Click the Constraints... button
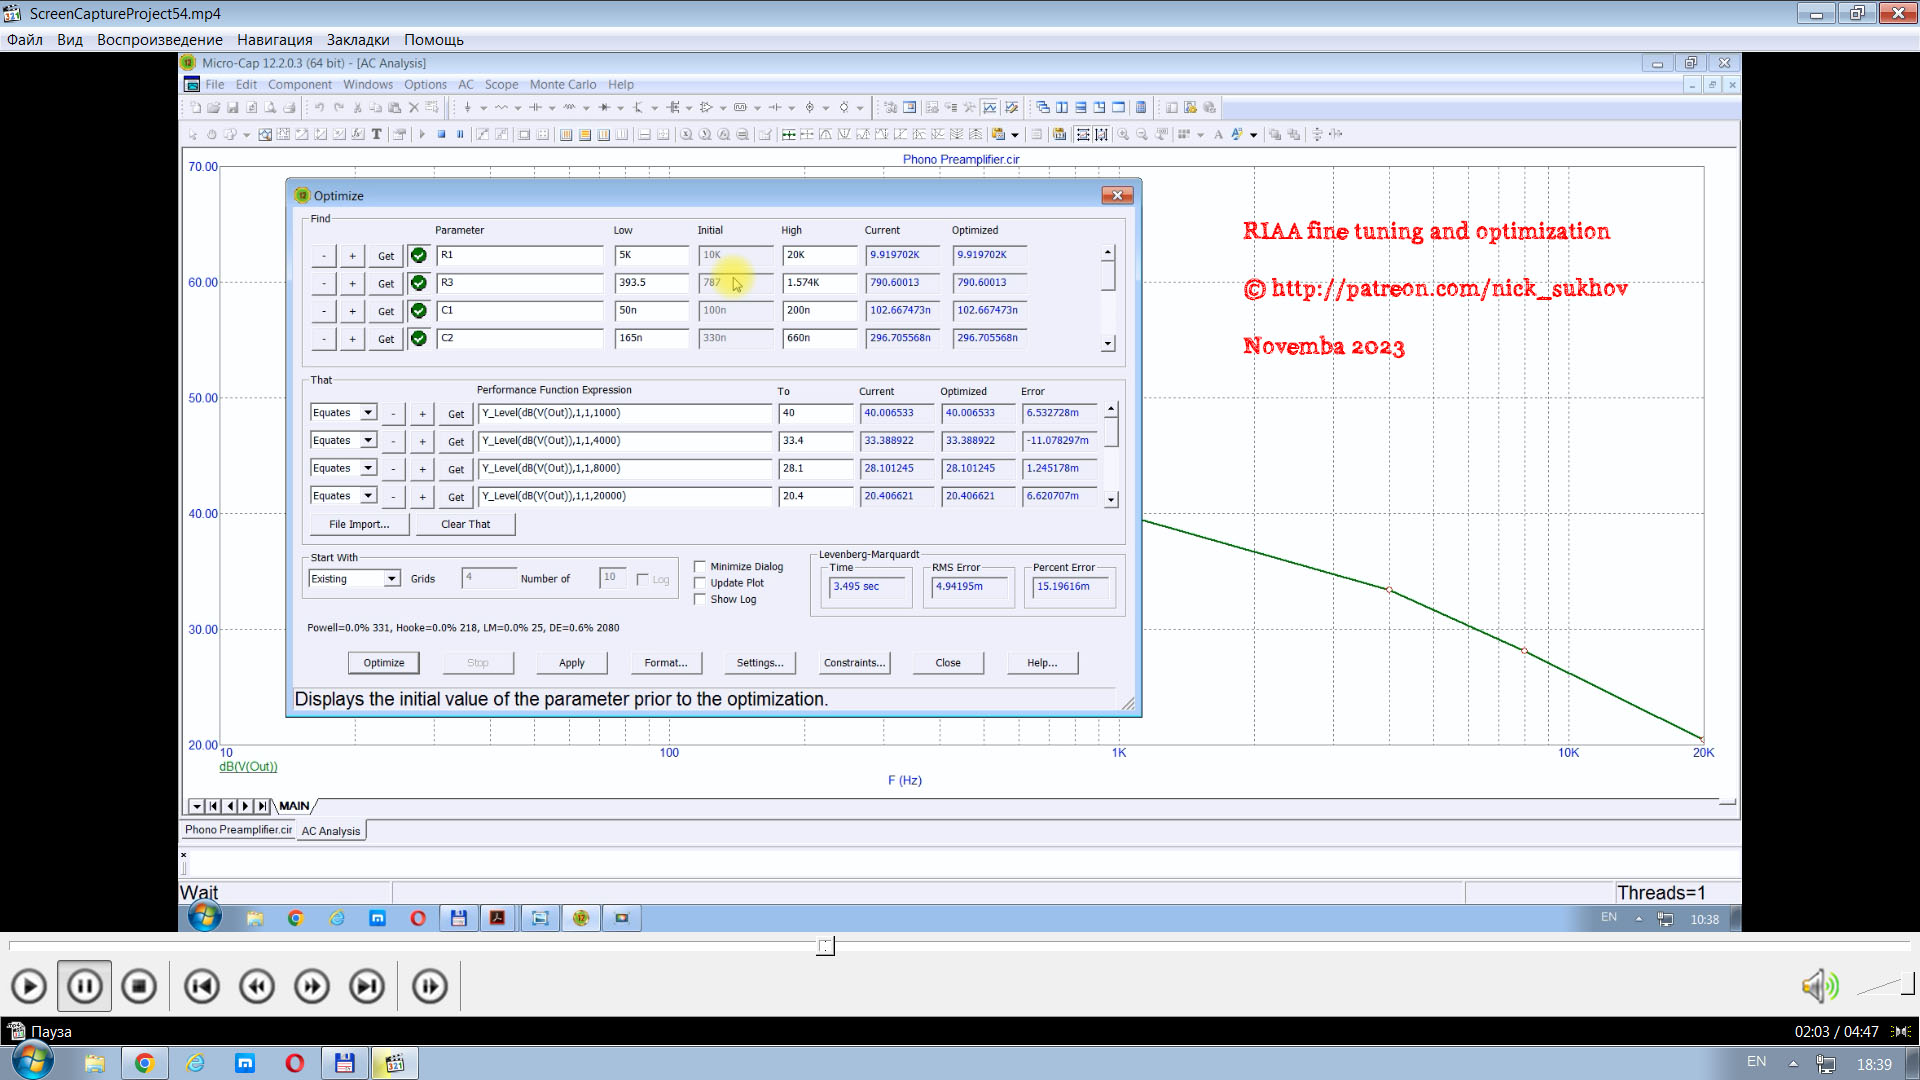Image resolution: width=1920 pixels, height=1080 pixels. pos(854,662)
